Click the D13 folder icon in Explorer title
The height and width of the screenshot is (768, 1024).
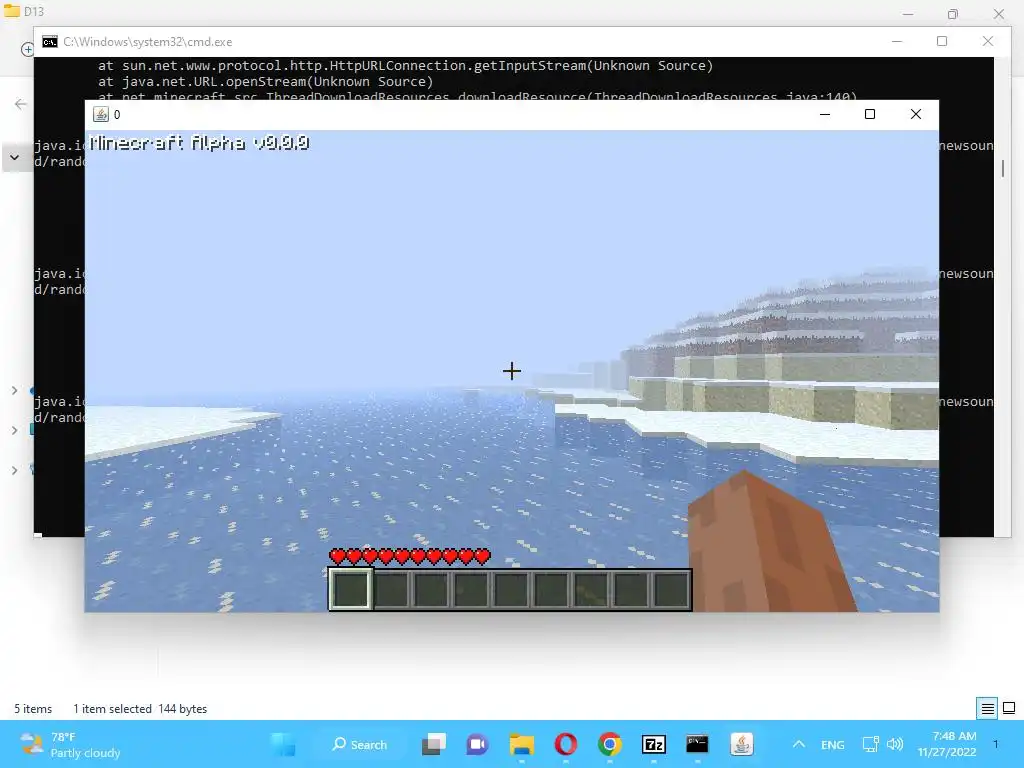[x=12, y=11]
